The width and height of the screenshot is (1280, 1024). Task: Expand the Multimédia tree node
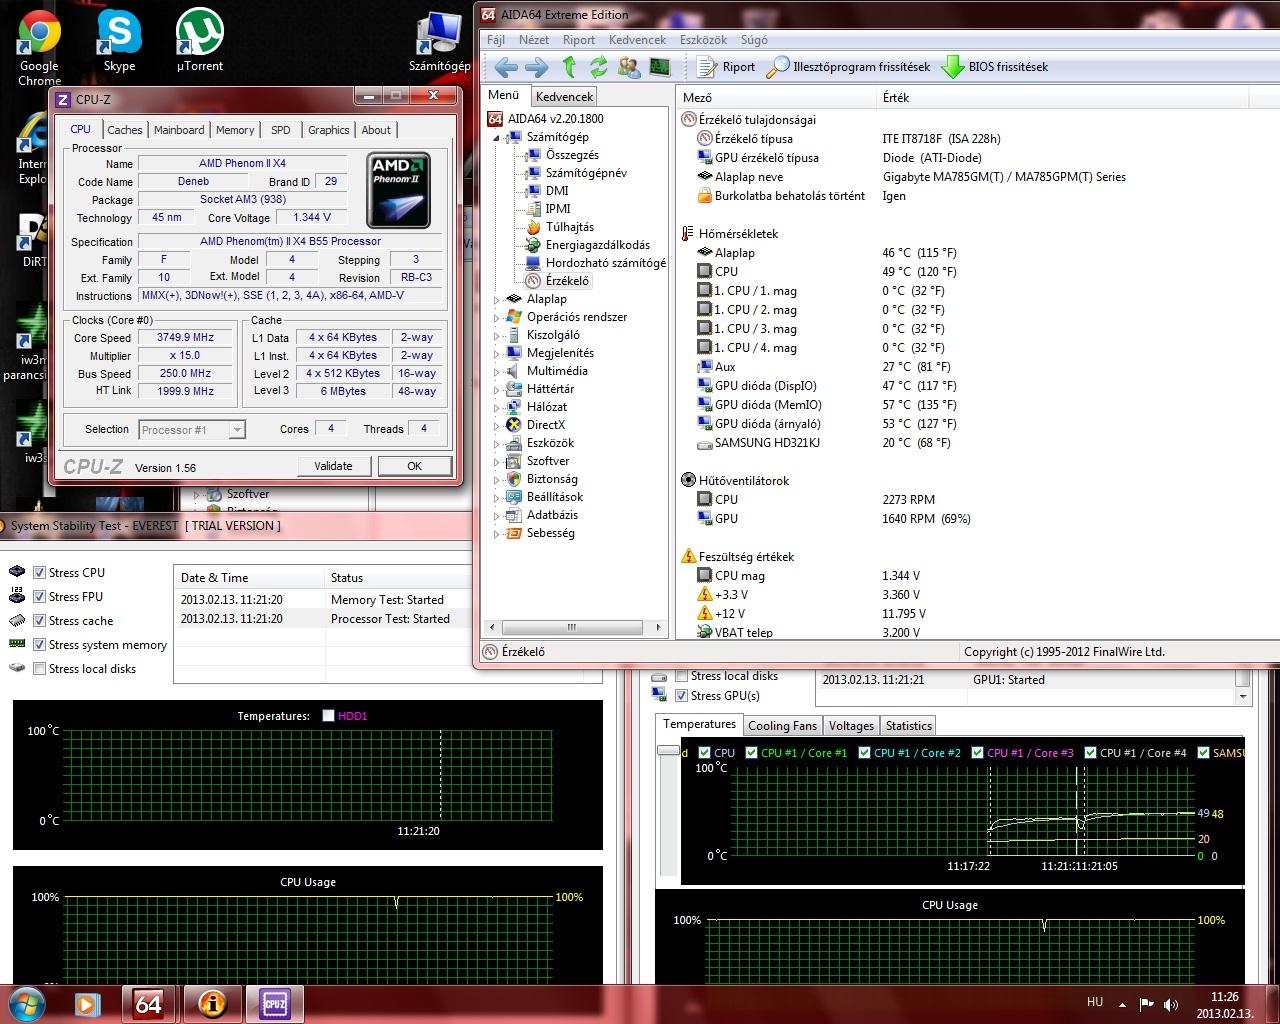pyautogui.click(x=496, y=371)
